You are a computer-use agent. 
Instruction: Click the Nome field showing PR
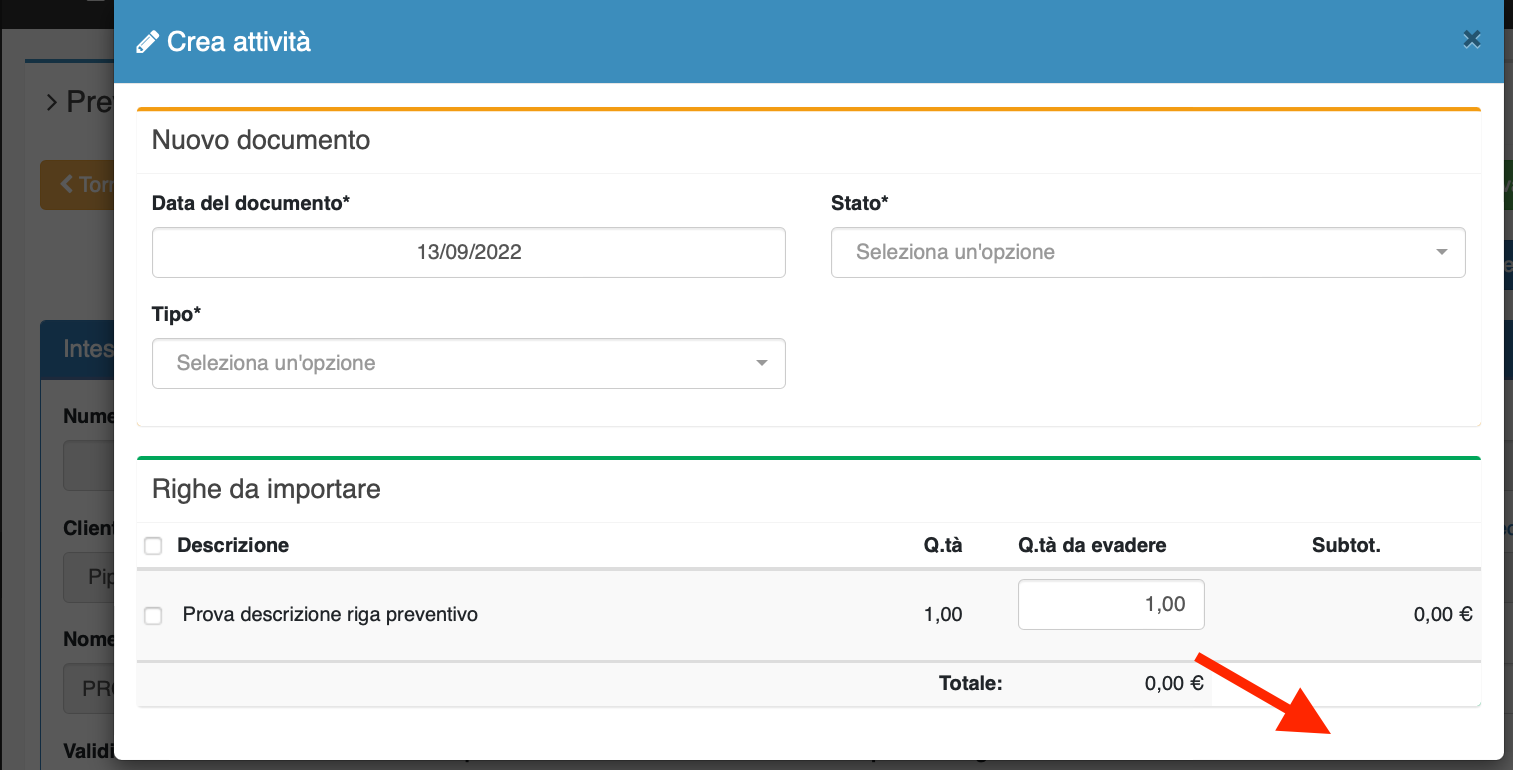coord(90,688)
